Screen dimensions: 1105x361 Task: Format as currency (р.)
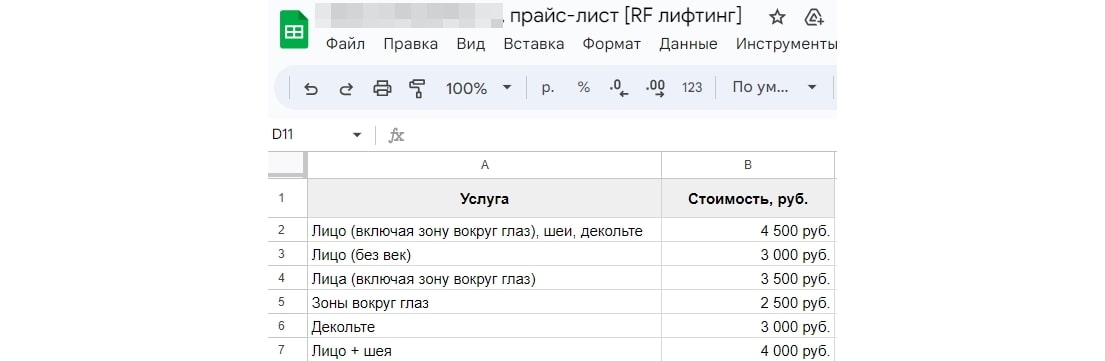tap(548, 87)
